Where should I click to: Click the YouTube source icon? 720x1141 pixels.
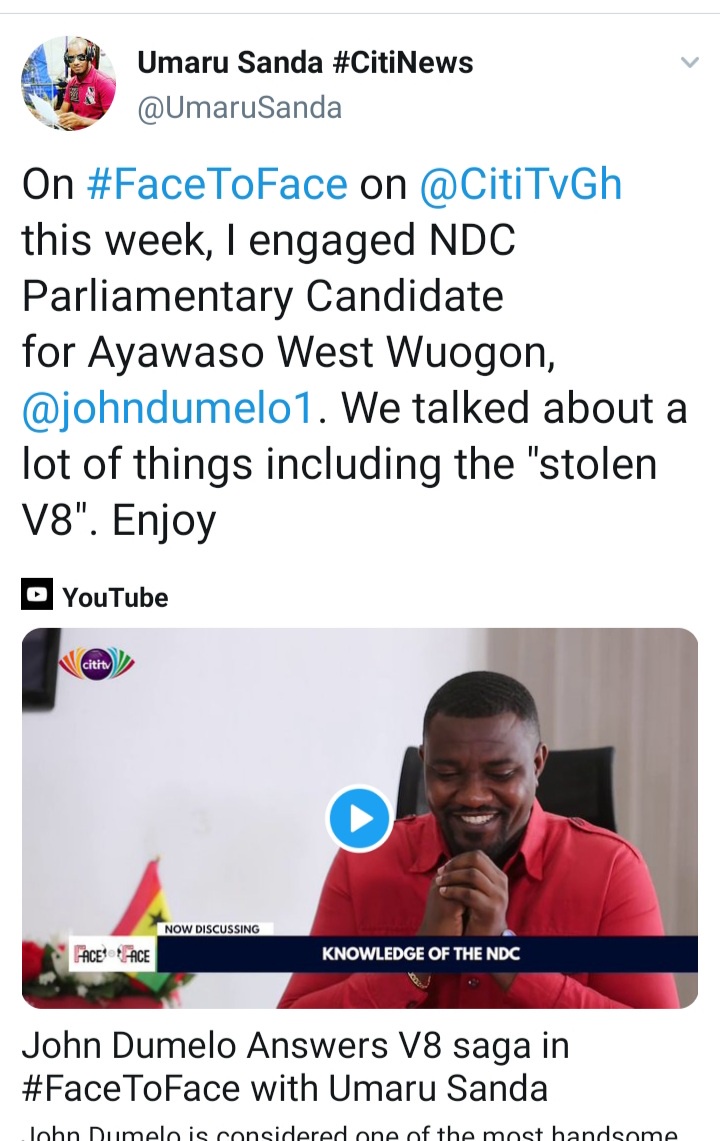tap(37, 597)
